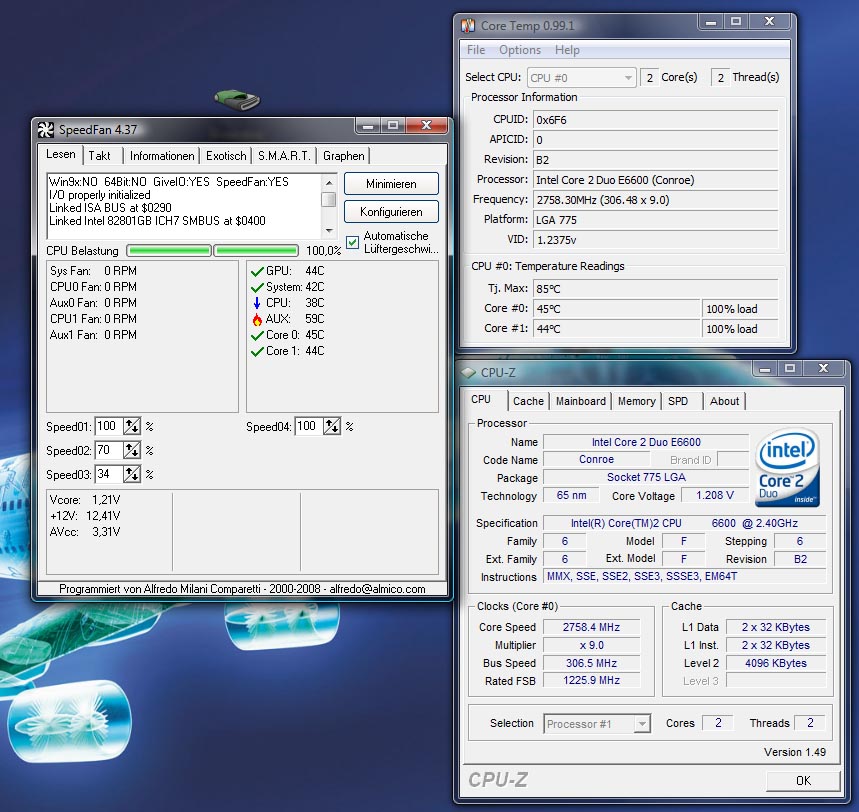Image resolution: width=859 pixels, height=812 pixels.
Task: Click the Speed03 spinner arrows
Action: (x=132, y=474)
